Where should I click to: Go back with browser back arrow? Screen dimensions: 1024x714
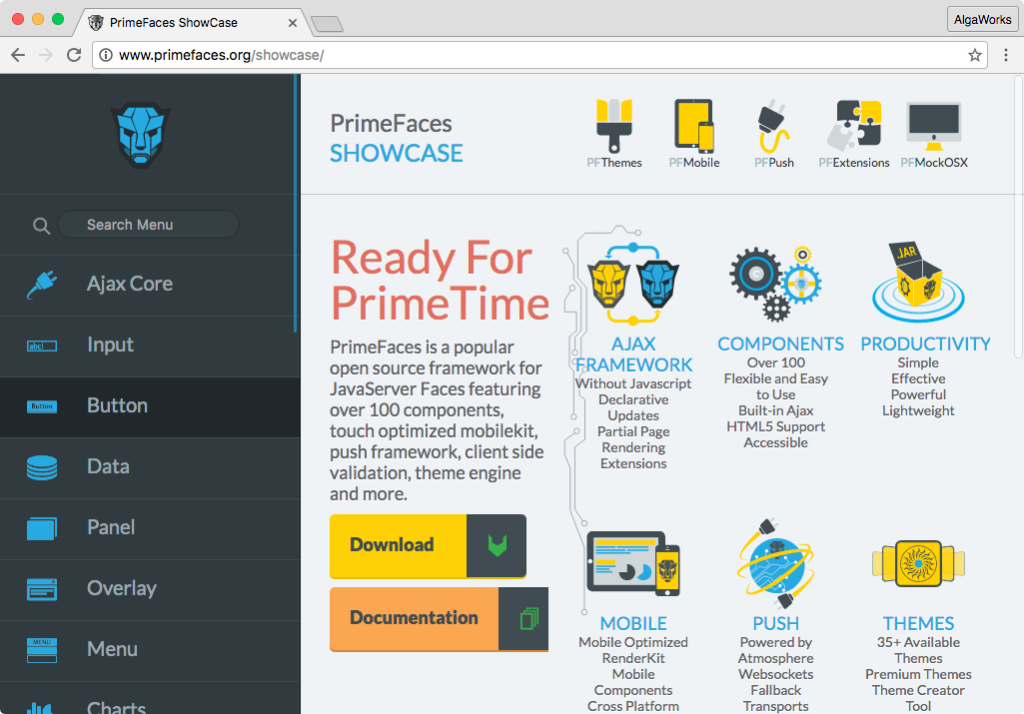[18, 55]
